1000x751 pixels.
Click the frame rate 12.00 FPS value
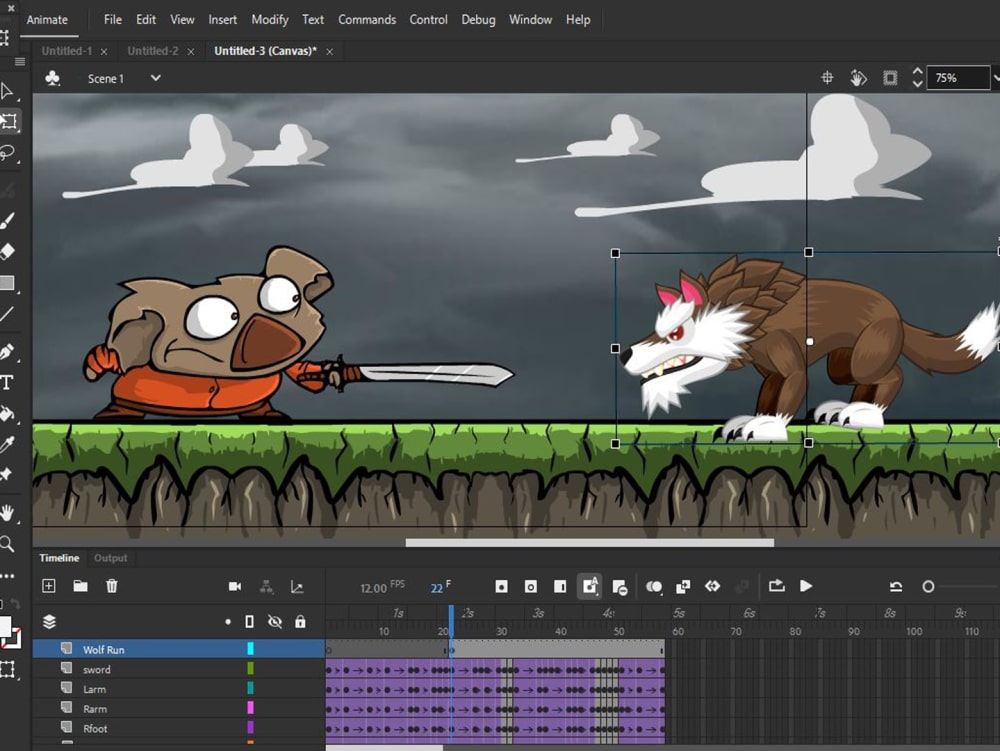click(382, 587)
